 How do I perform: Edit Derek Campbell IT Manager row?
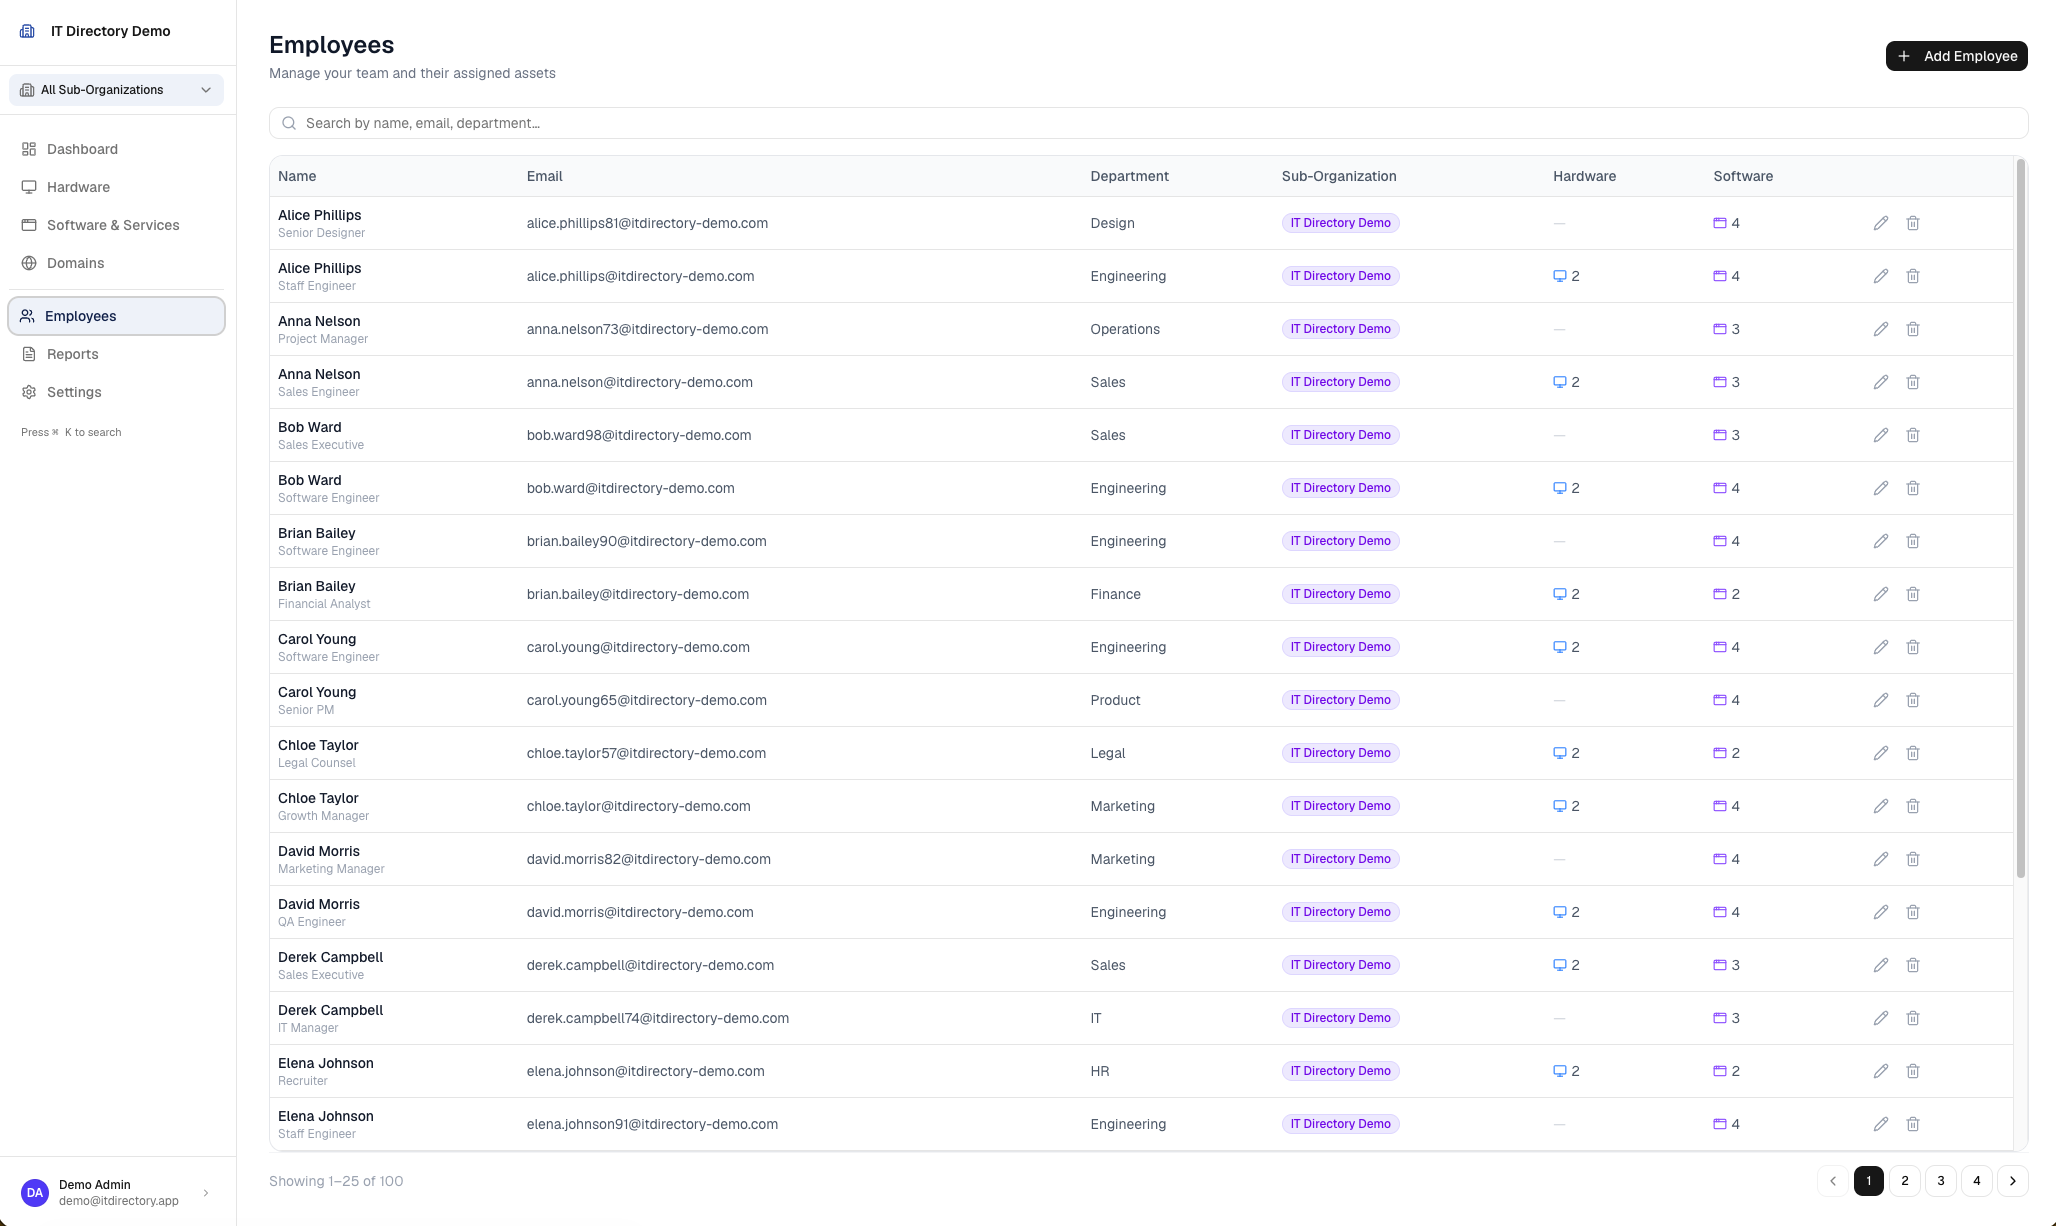pos(1881,1018)
